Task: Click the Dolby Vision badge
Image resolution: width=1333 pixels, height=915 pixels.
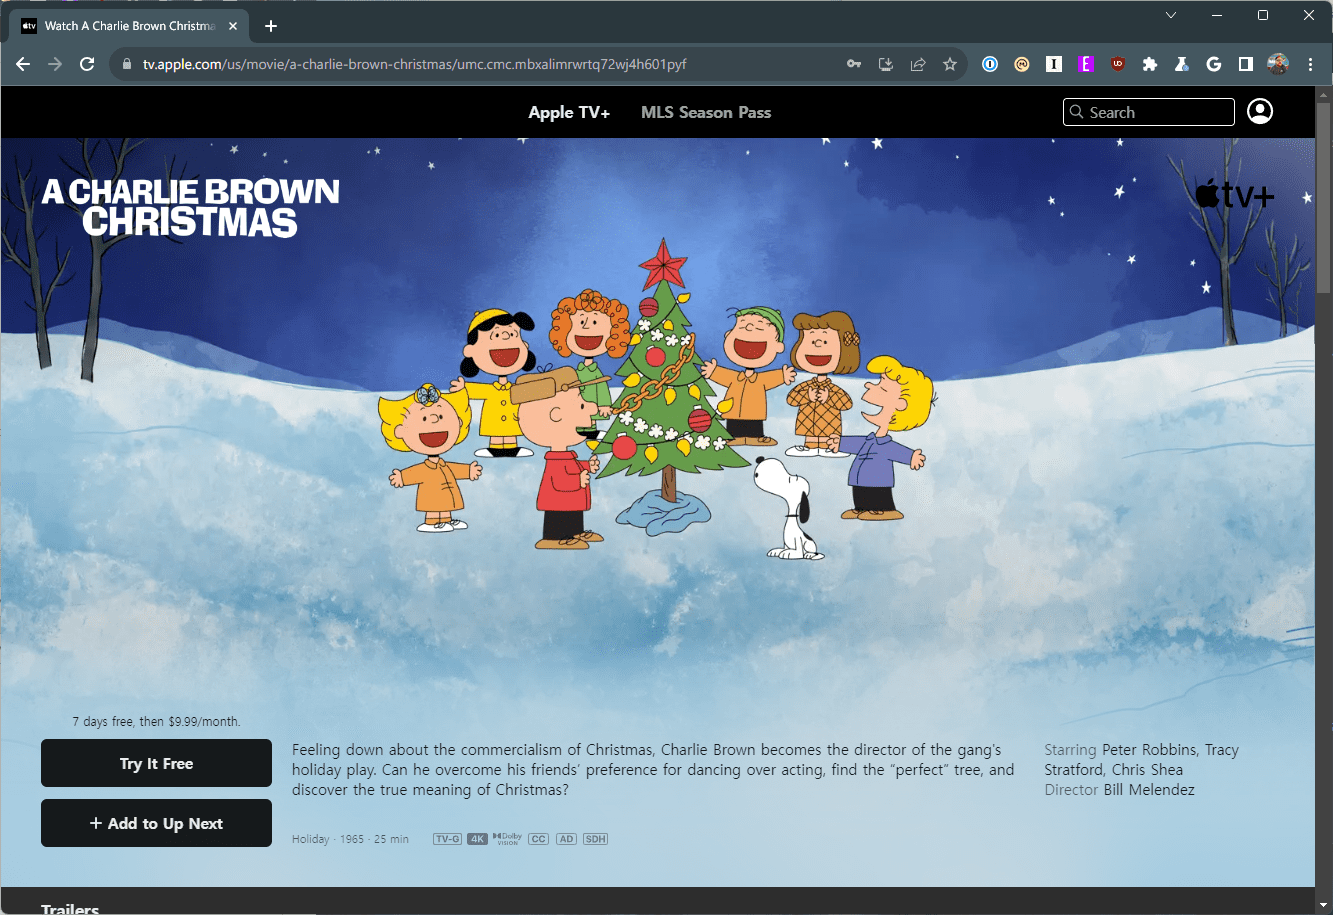Action: tap(508, 839)
